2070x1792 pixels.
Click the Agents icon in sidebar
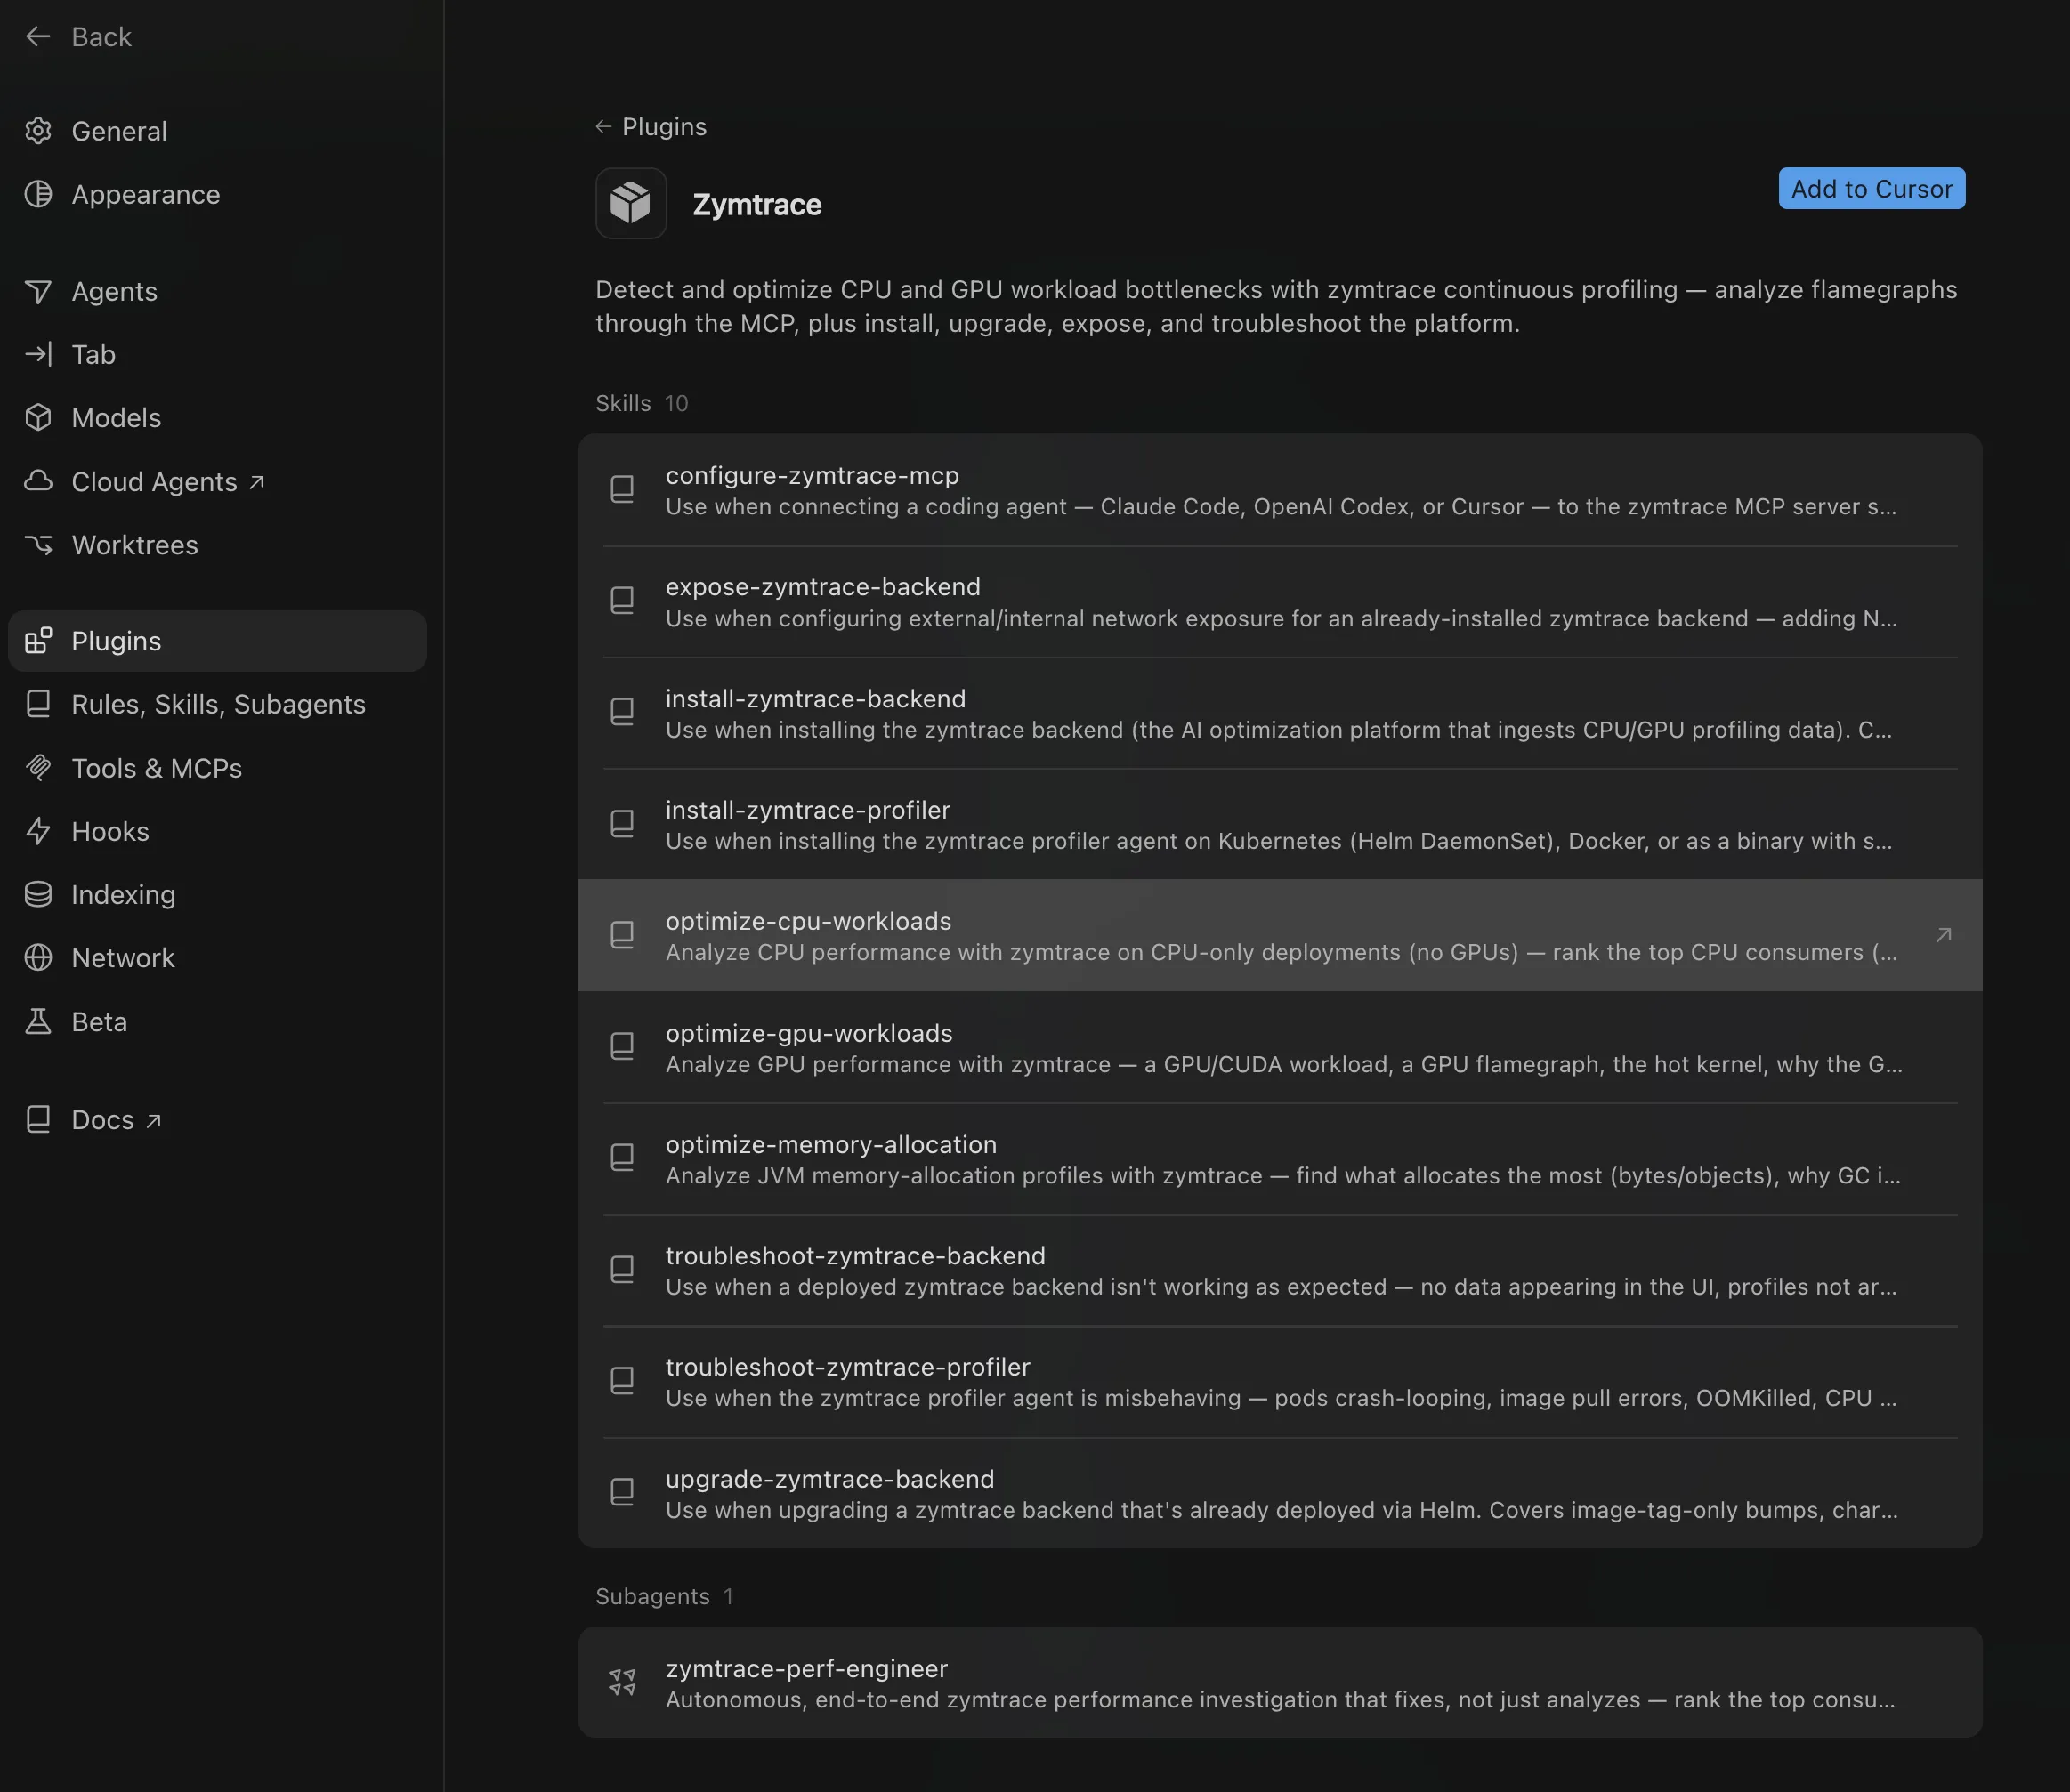38,291
